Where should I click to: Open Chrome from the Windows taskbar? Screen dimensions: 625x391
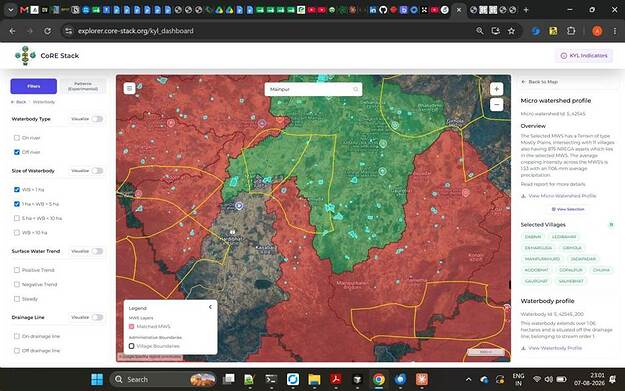pyautogui.click(x=379, y=379)
